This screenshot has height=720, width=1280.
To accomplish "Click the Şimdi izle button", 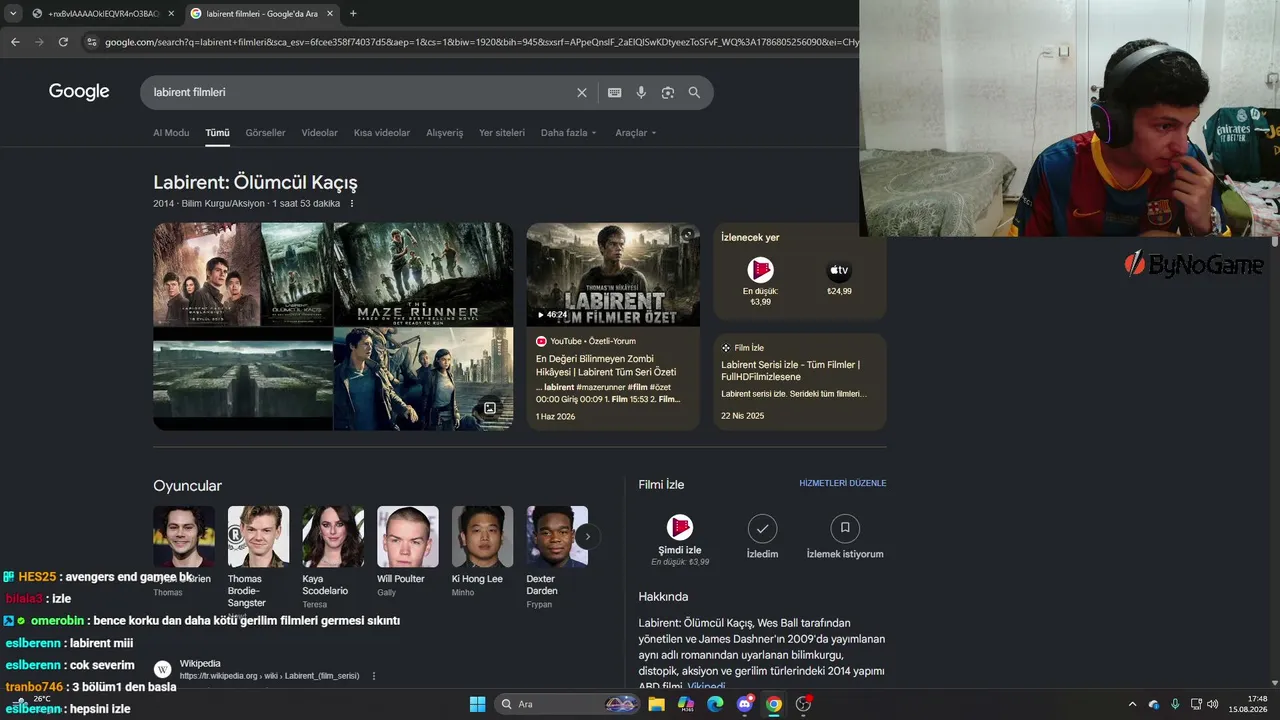I will point(680,539).
